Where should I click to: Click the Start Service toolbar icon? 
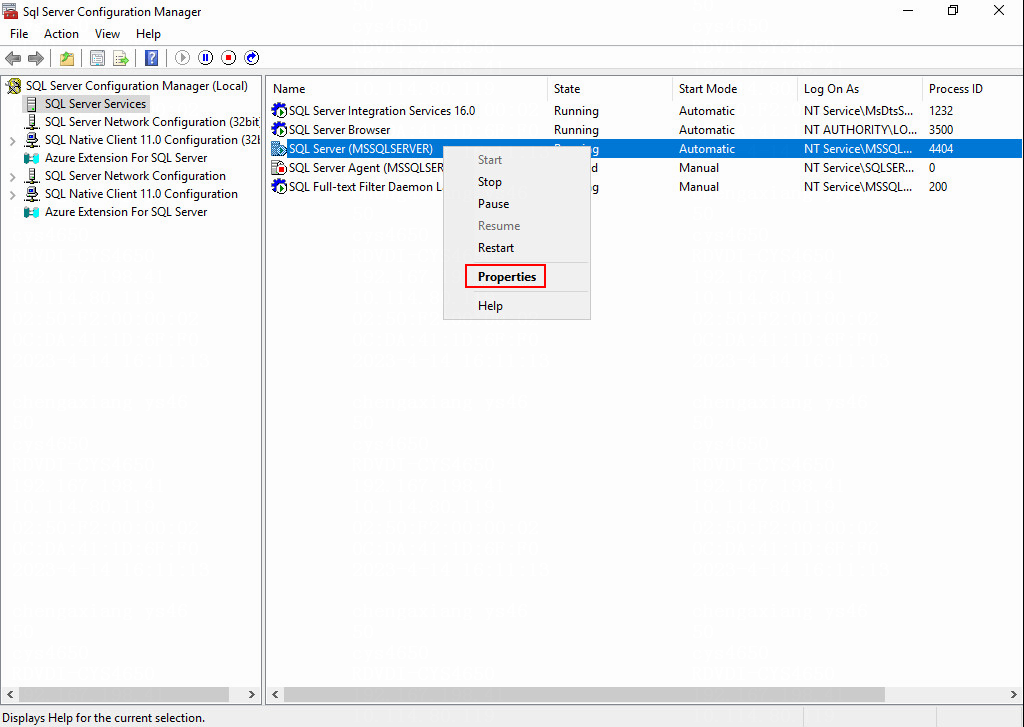coord(182,58)
